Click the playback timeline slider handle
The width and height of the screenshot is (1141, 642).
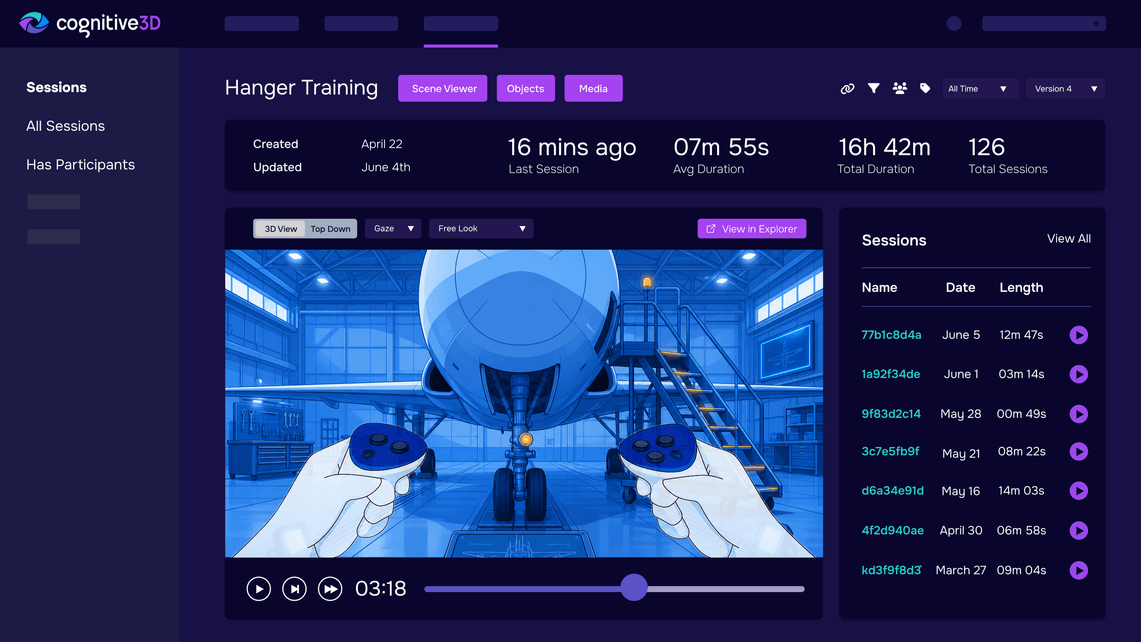tap(634, 587)
